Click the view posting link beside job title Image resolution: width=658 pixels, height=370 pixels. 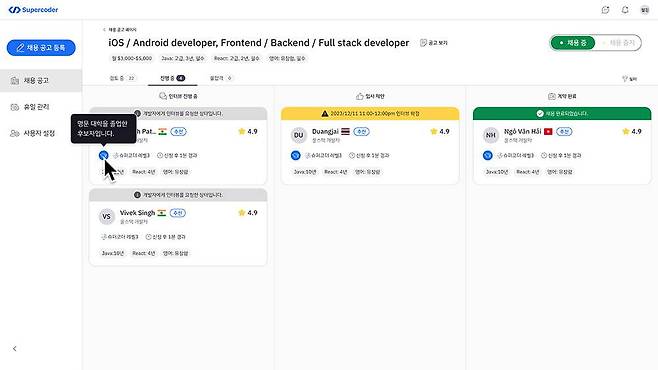[x=434, y=43]
